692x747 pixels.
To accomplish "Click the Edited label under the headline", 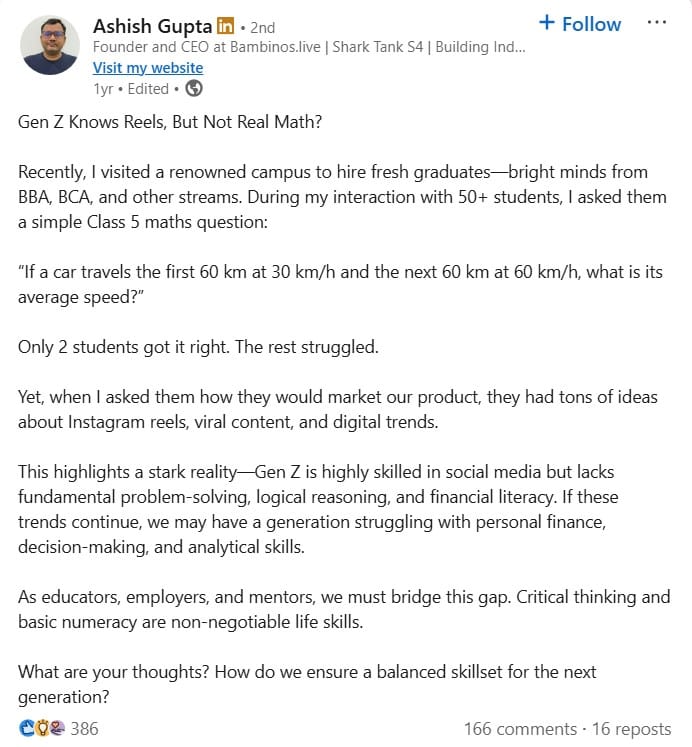I will click(x=149, y=88).
